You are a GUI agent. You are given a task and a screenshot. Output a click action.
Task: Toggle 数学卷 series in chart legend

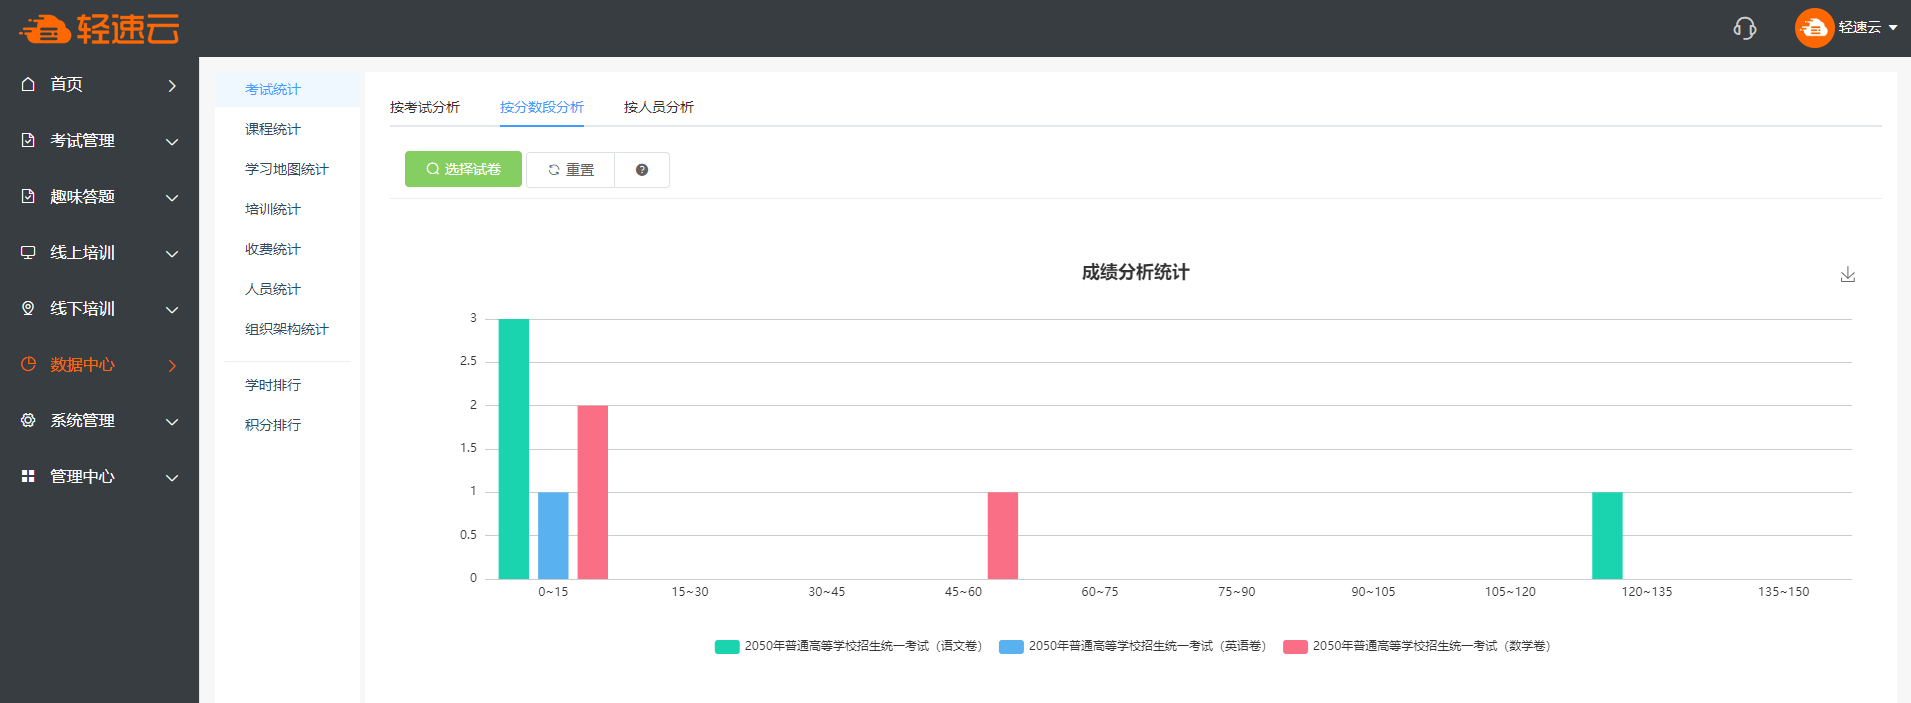tap(1416, 647)
